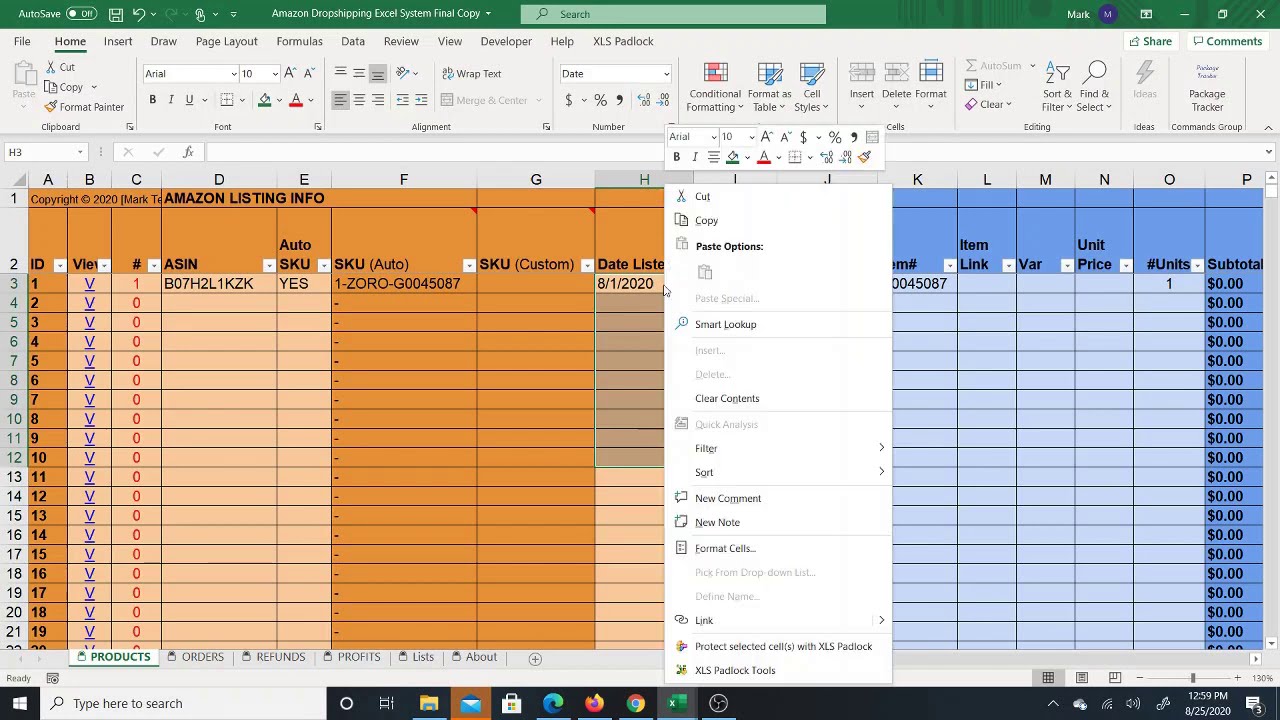
Task: Select cell with ASIN B07H2L1KZK
Action: tap(219, 284)
